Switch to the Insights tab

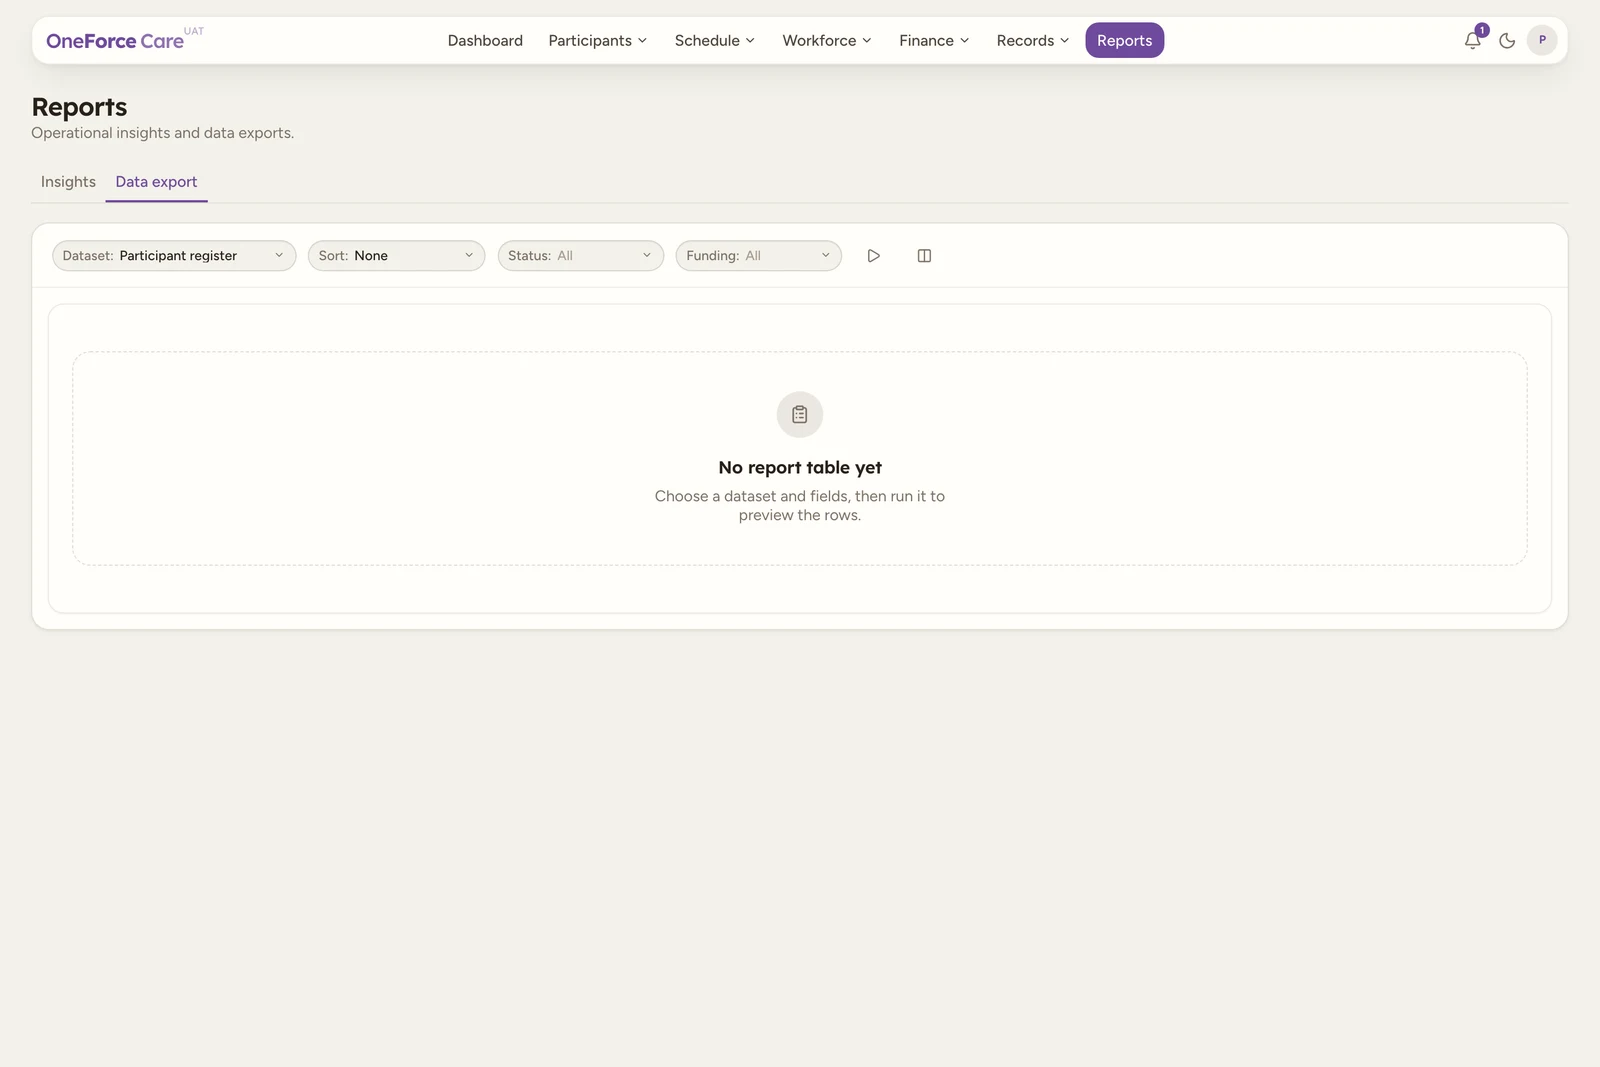[68, 182]
